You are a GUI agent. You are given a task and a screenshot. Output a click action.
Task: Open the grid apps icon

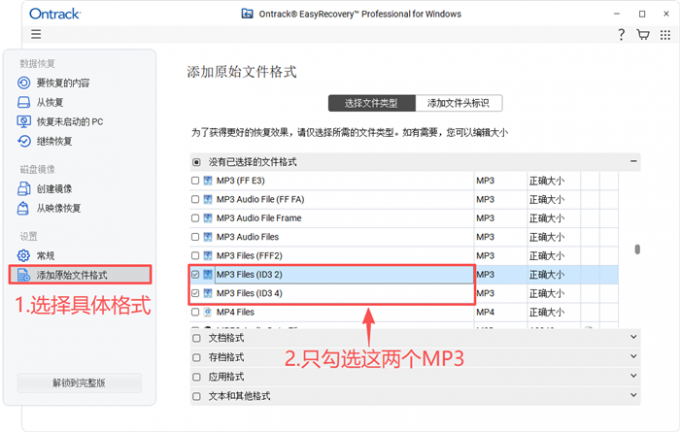click(665, 35)
